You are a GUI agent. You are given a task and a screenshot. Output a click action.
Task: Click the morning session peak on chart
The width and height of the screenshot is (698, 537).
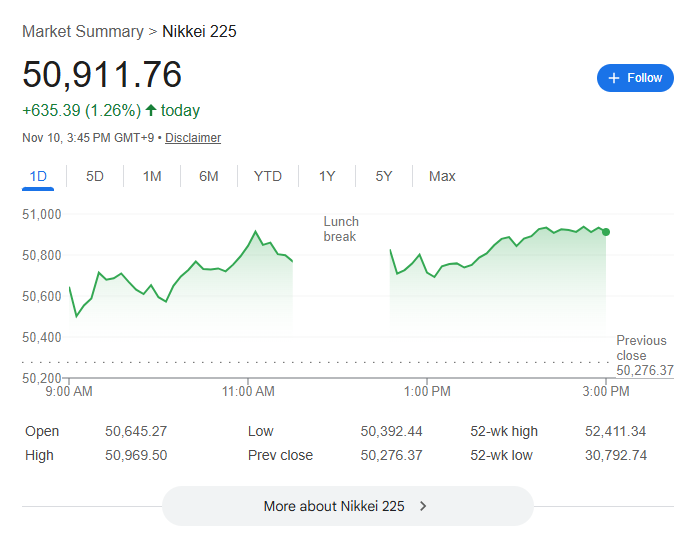(255, 231)
